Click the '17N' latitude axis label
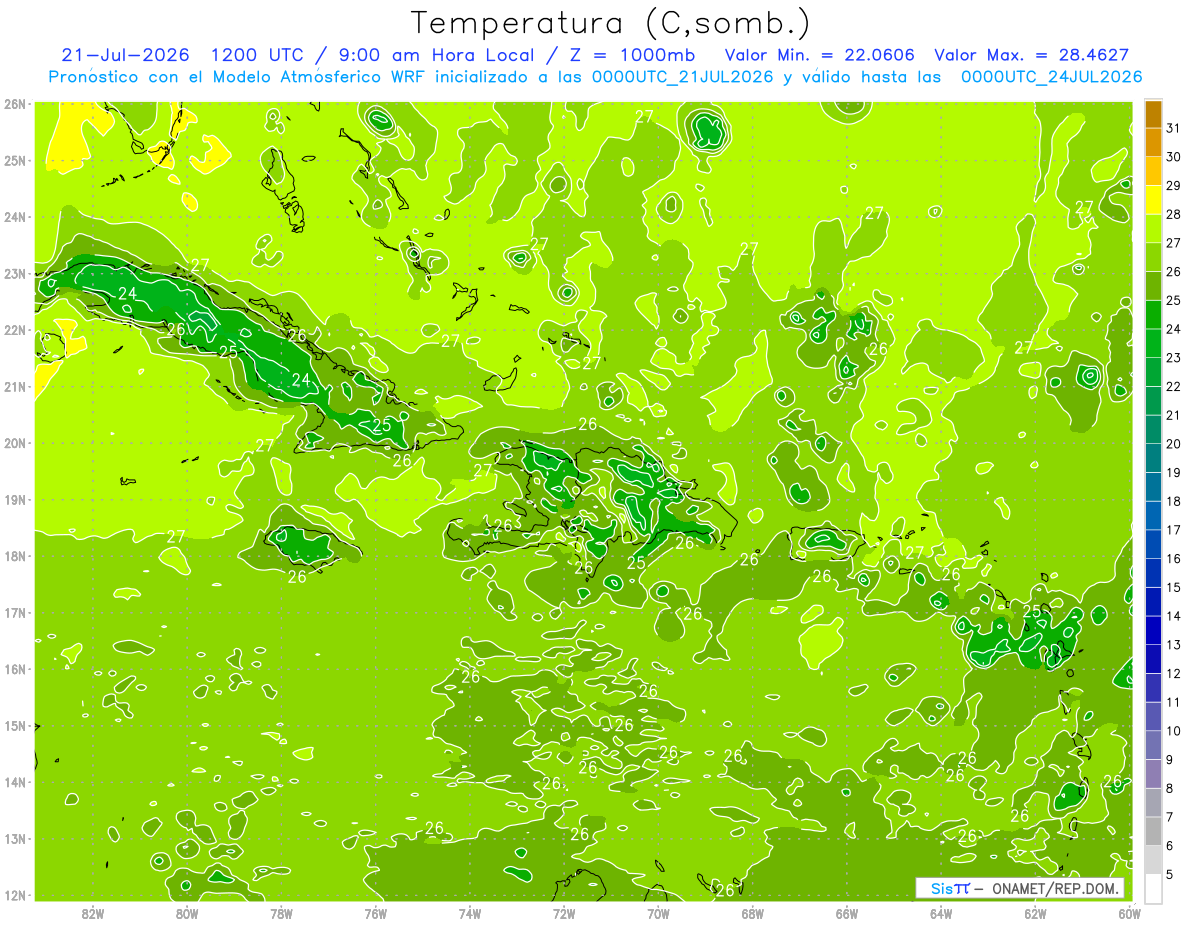1200x927 pixels. pyautogui.click(x=14, y=613)
